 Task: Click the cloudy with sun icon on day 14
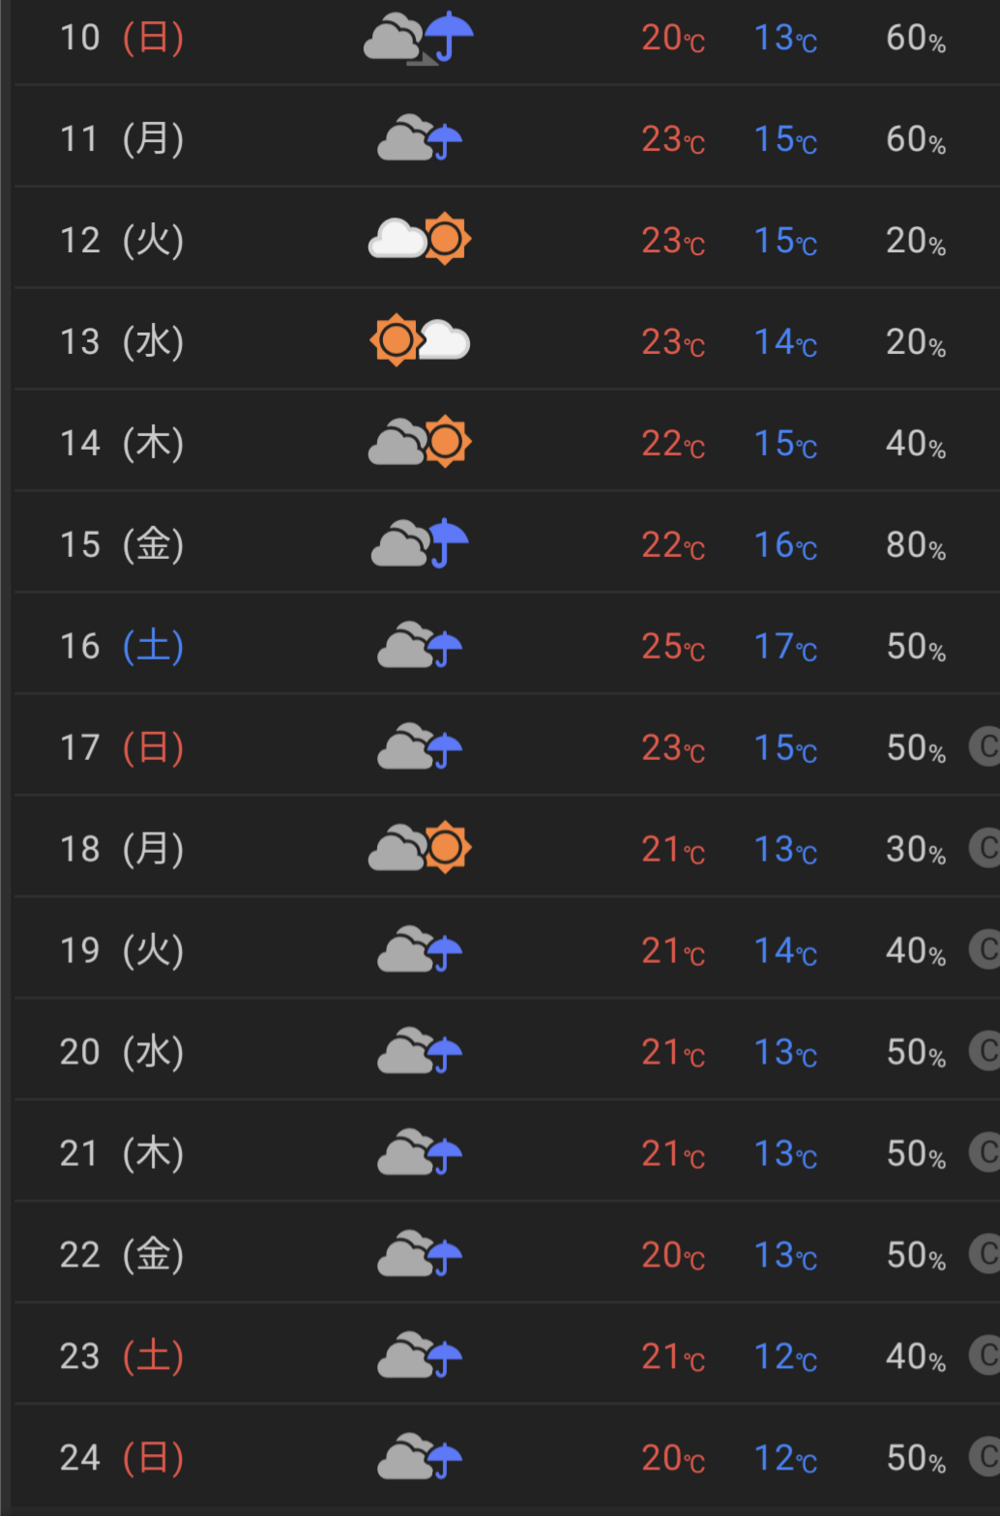click(x=419, y=442)
